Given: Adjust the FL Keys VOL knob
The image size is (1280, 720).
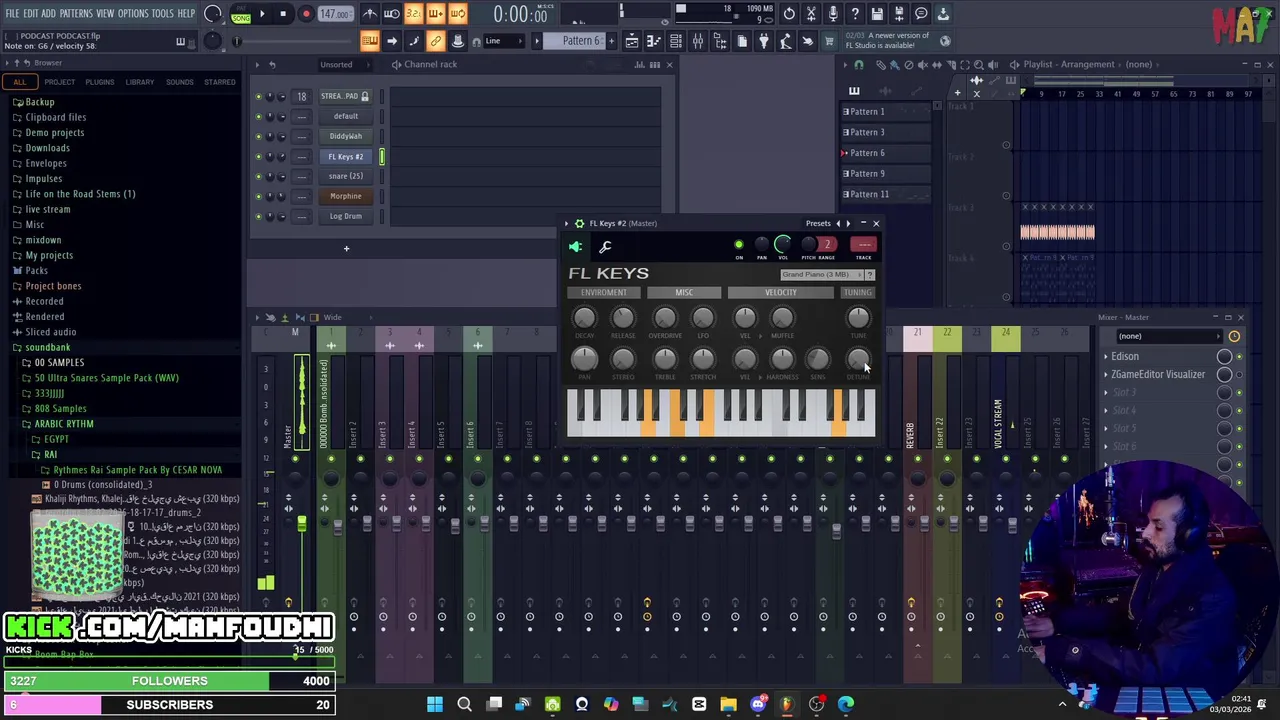Looking at the screenshot, I should coord(783,245).
